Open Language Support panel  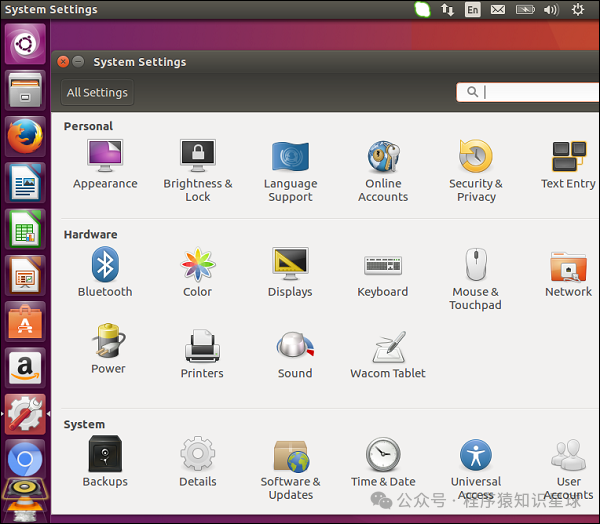click(290, 171)
